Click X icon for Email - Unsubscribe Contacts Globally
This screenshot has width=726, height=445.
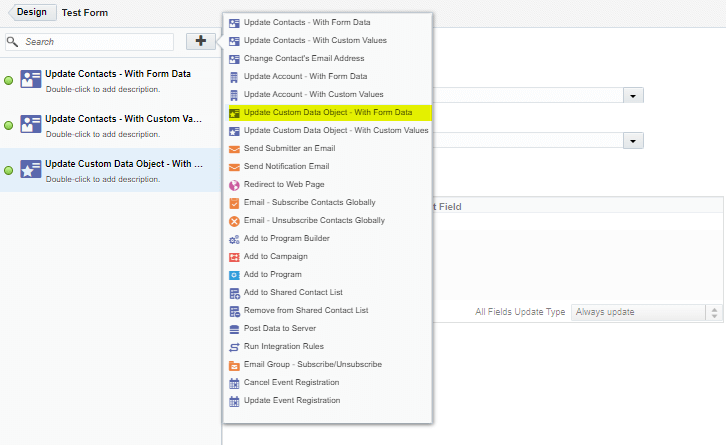[234, 221]
